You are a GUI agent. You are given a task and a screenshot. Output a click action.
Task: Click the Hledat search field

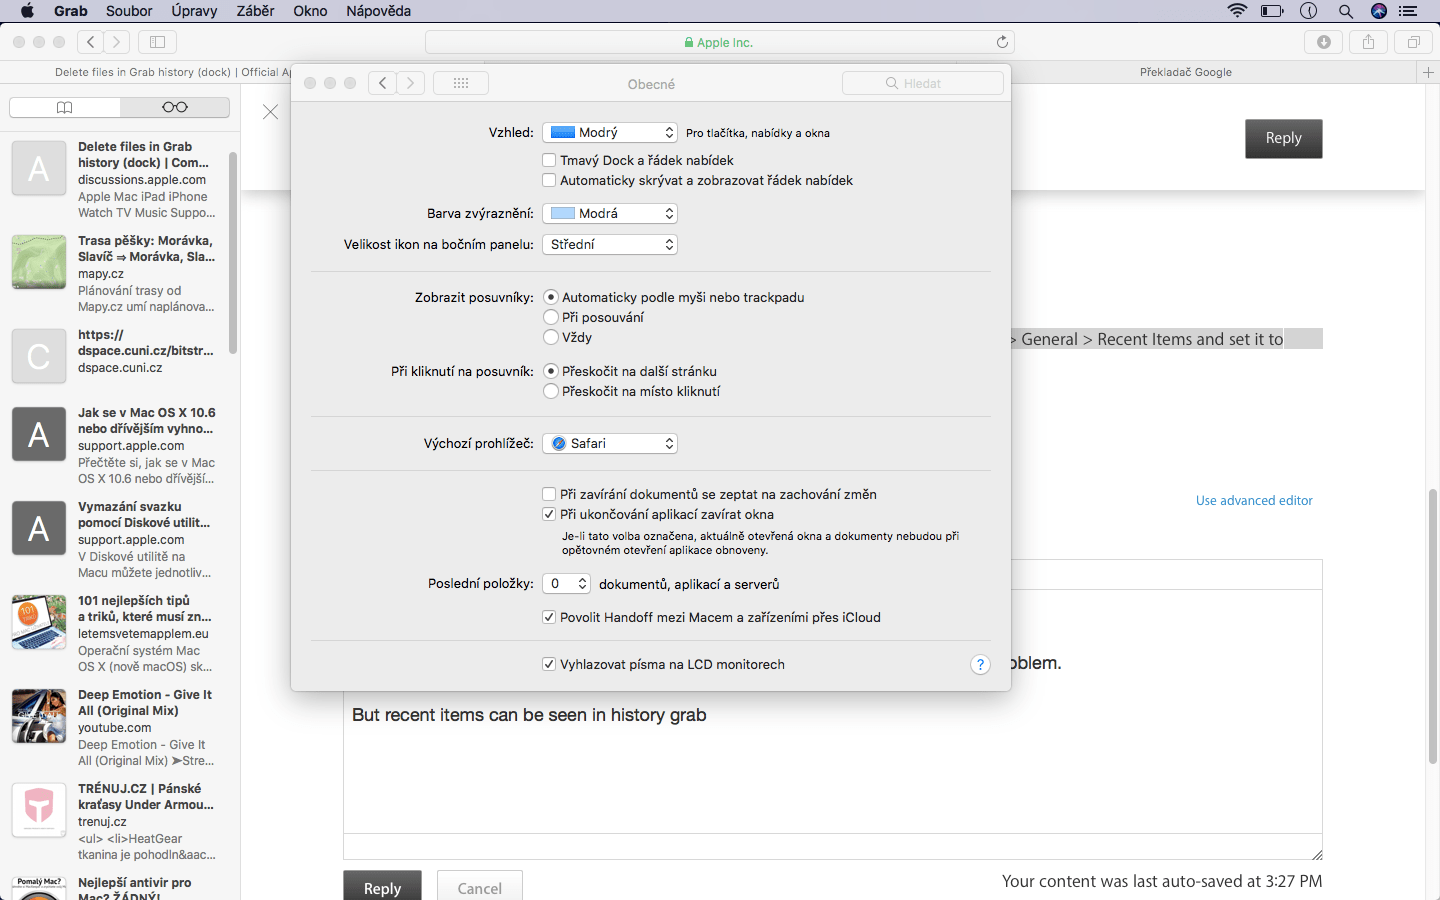923,83
